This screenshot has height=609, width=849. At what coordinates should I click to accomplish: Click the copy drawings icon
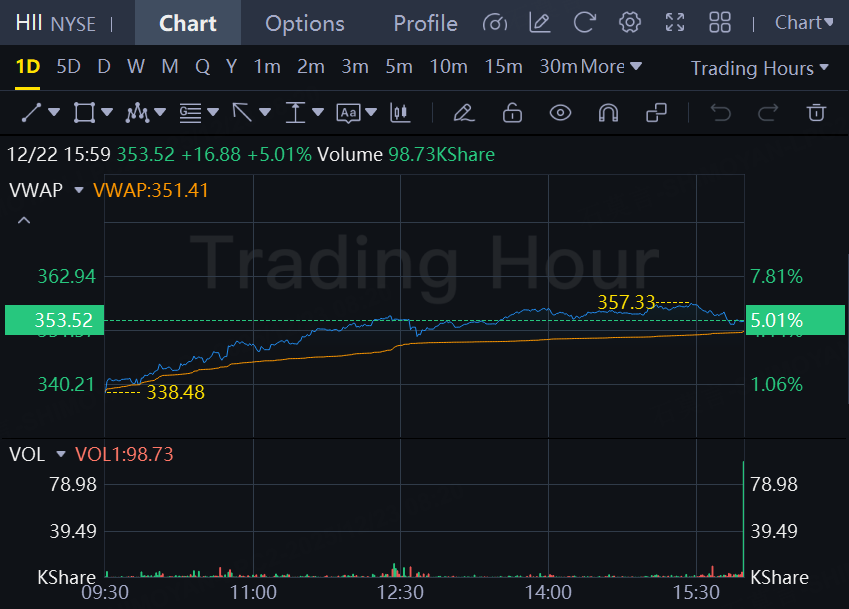coord(656,113)
